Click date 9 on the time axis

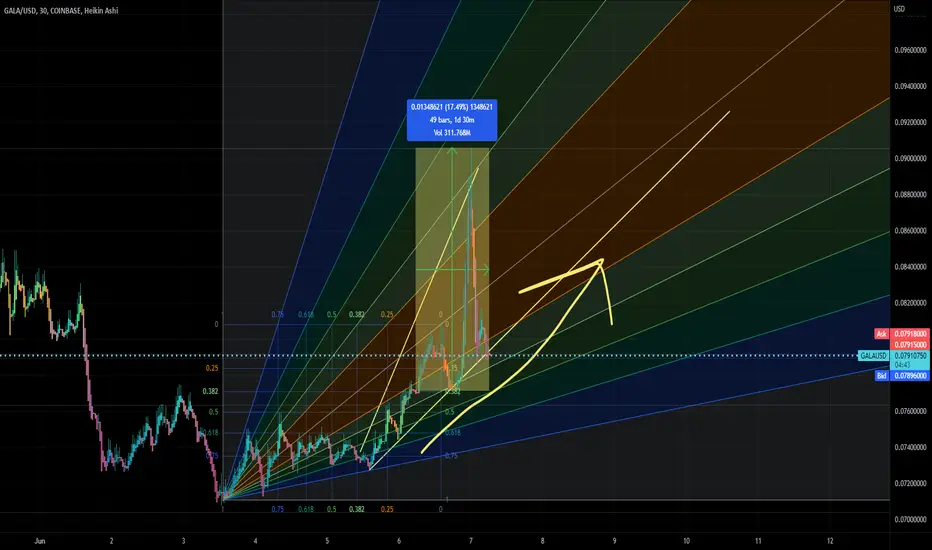(x=614, y=541)
